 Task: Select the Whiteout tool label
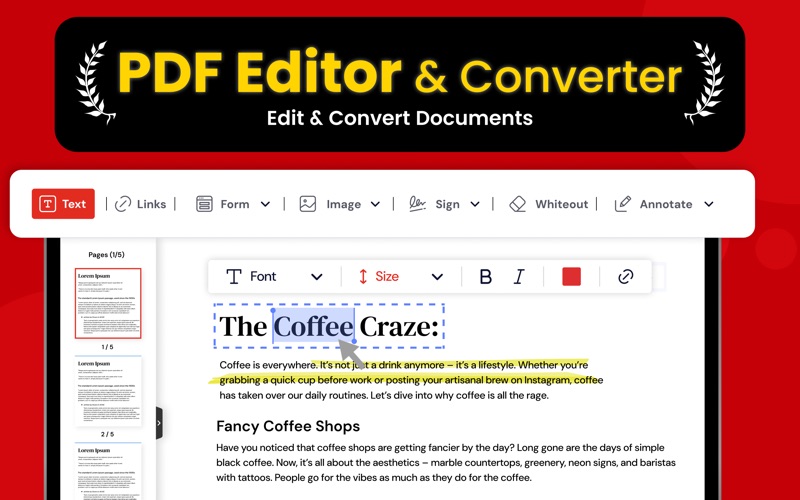[562, 204]
